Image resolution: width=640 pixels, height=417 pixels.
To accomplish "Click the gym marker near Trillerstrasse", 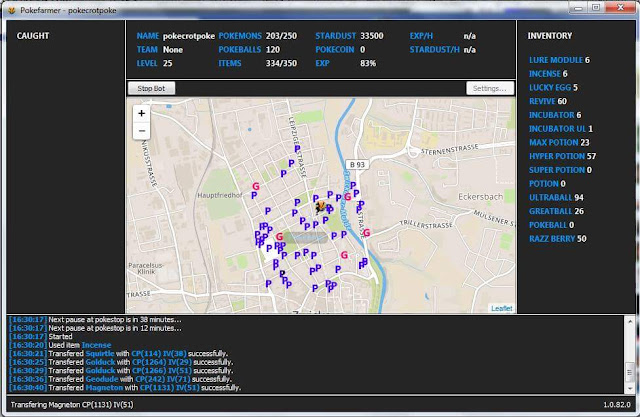I will (367, 233).
